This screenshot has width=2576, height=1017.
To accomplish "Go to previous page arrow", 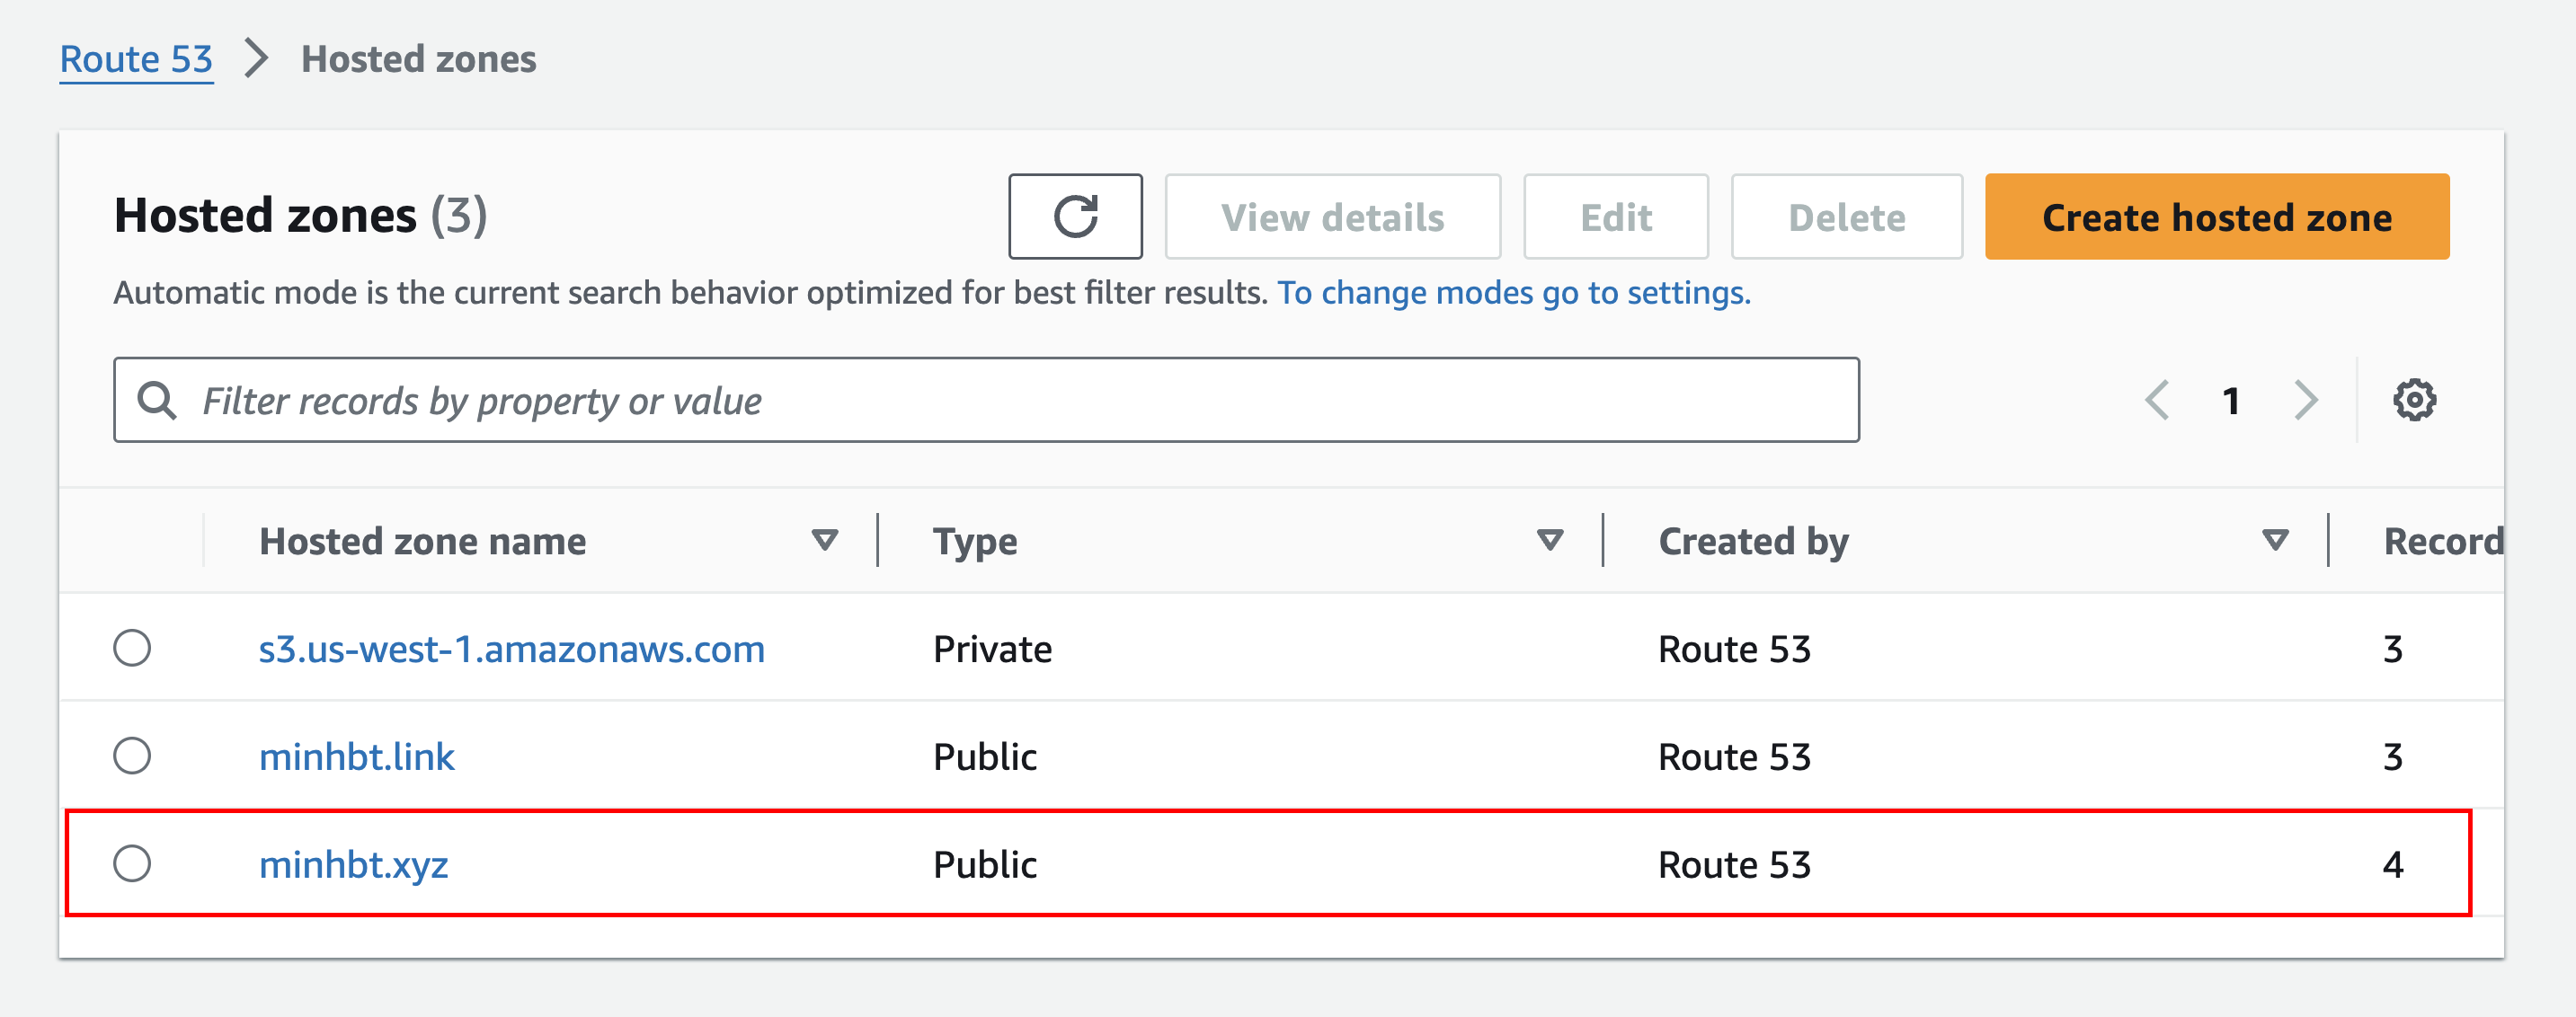I will pos(2157,400).
